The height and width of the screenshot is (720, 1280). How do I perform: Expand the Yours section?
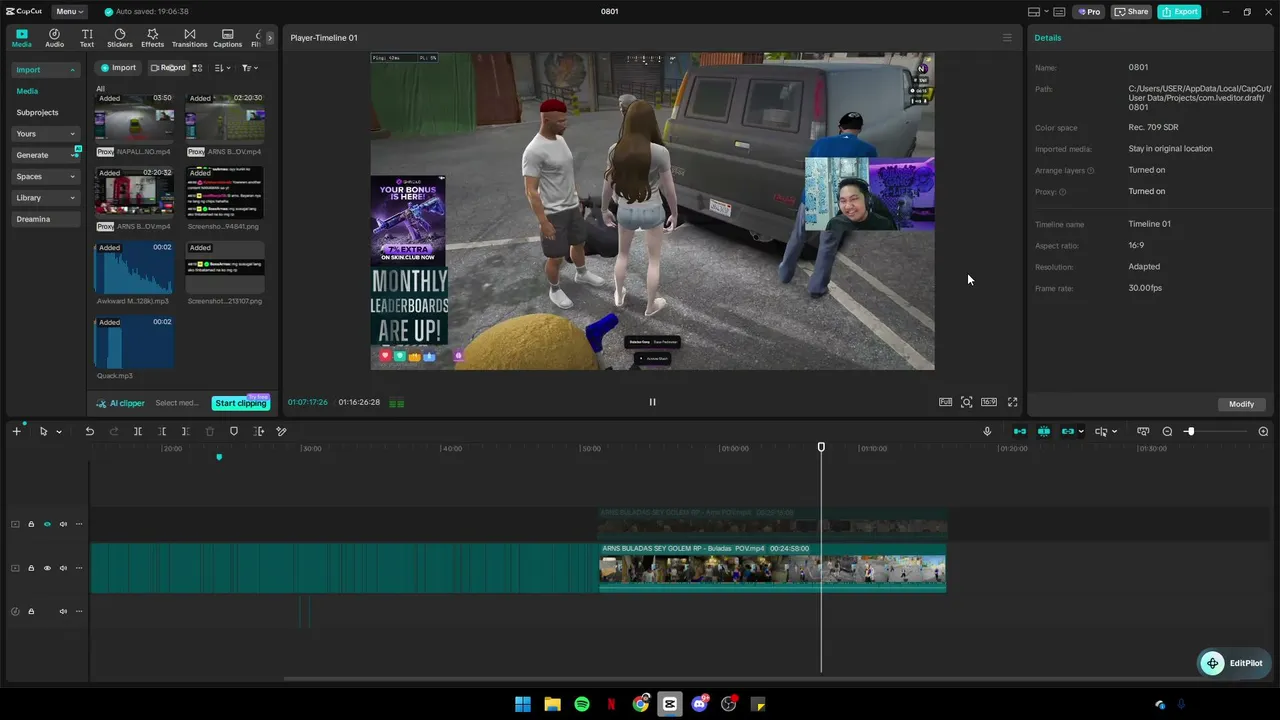point(45,134)
